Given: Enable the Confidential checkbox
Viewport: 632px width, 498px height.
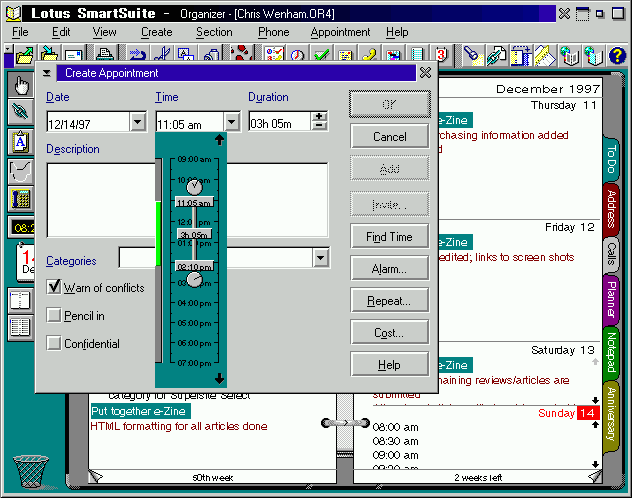Looking at the screenshot, I should coord(54,343).
